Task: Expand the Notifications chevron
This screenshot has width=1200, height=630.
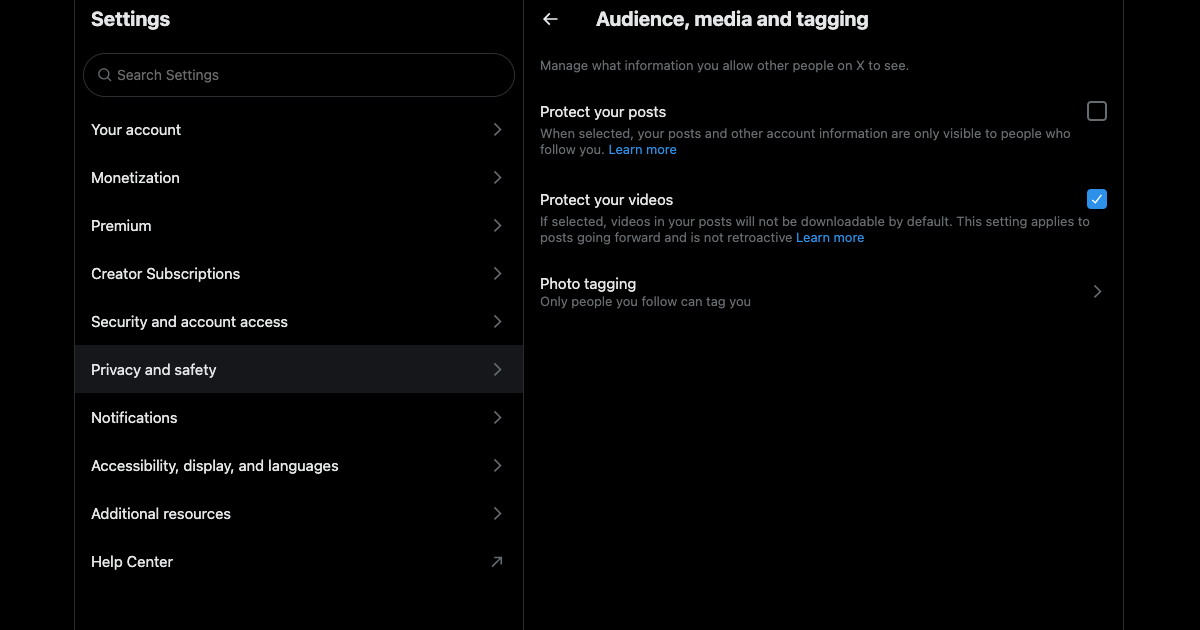Action: tap(497, 418)
